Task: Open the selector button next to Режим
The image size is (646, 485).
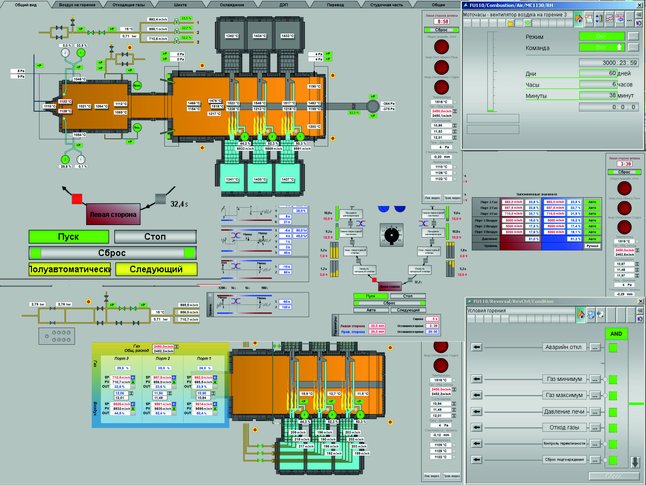Action: click(633, 36)
